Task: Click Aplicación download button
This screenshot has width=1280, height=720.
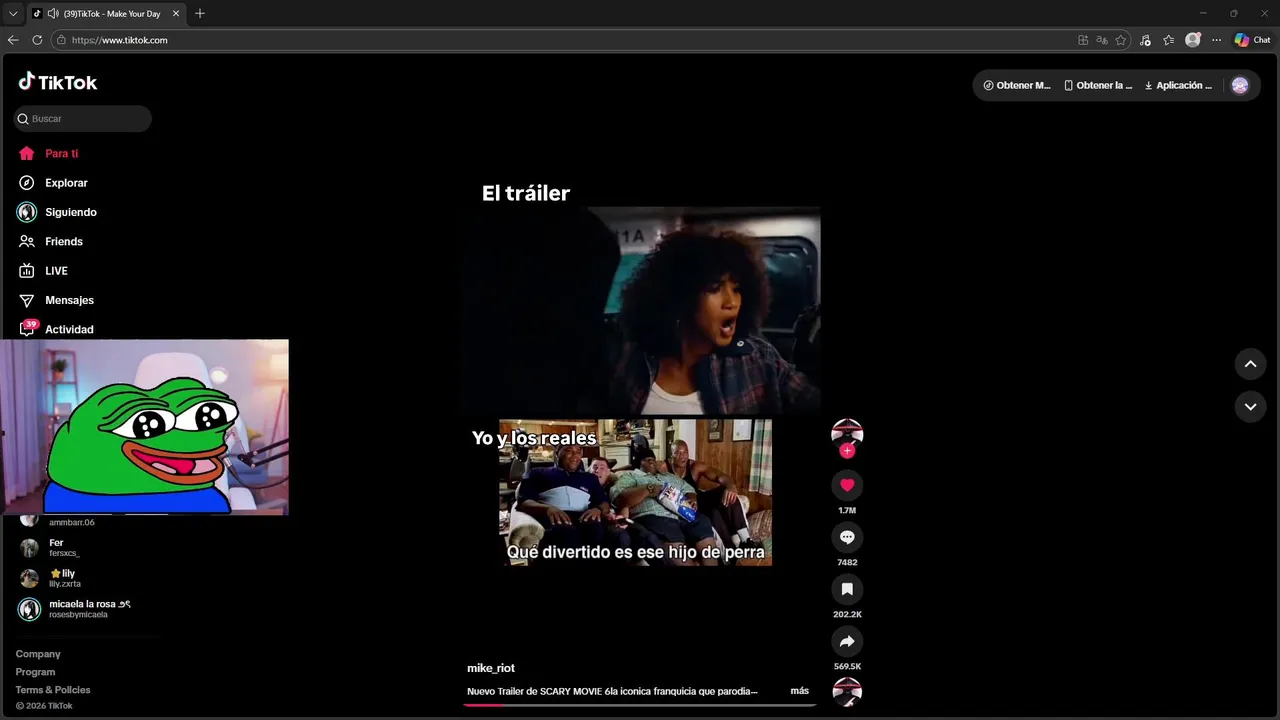Action: 1178,85
